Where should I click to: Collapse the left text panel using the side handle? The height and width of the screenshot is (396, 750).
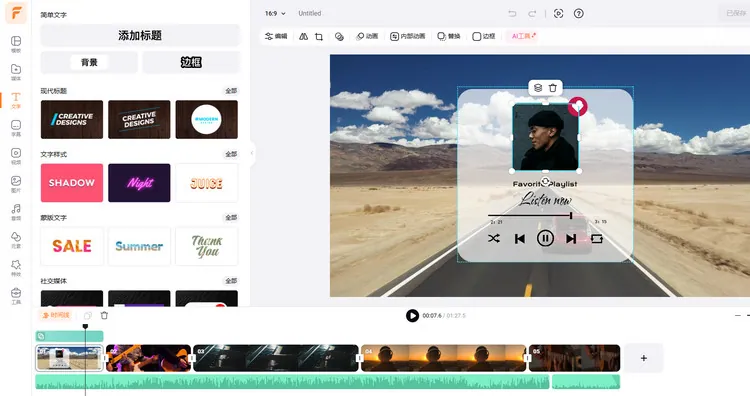click(x=252, y=153)
